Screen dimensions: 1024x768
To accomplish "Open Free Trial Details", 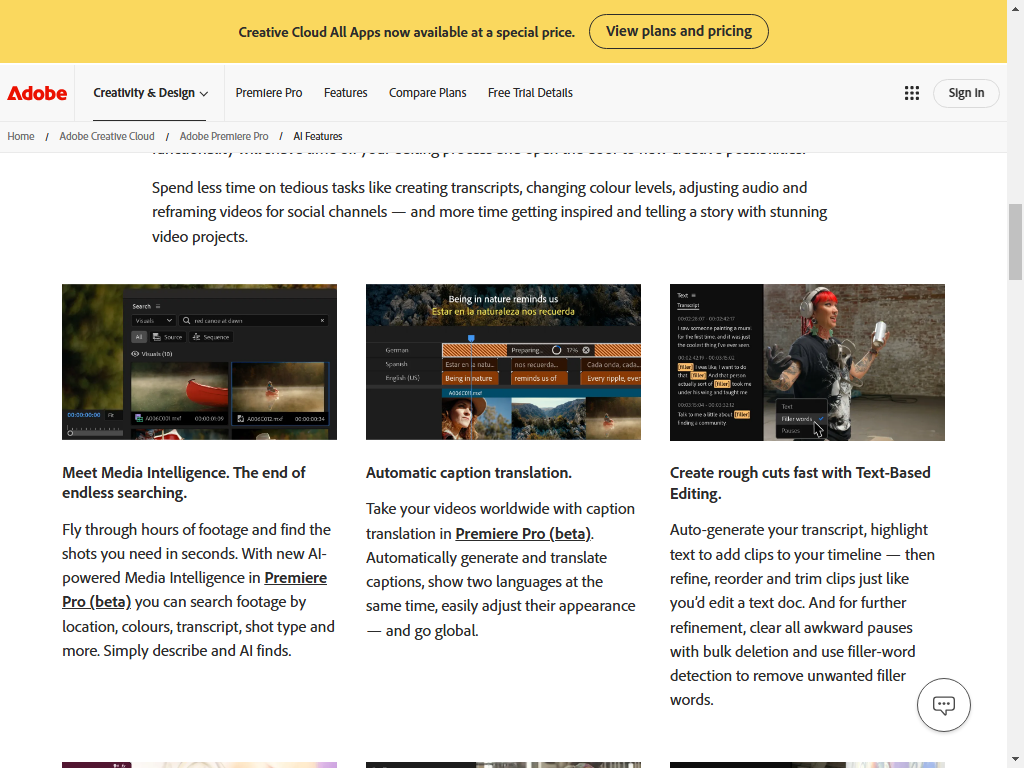I will (x=530, y=93).
